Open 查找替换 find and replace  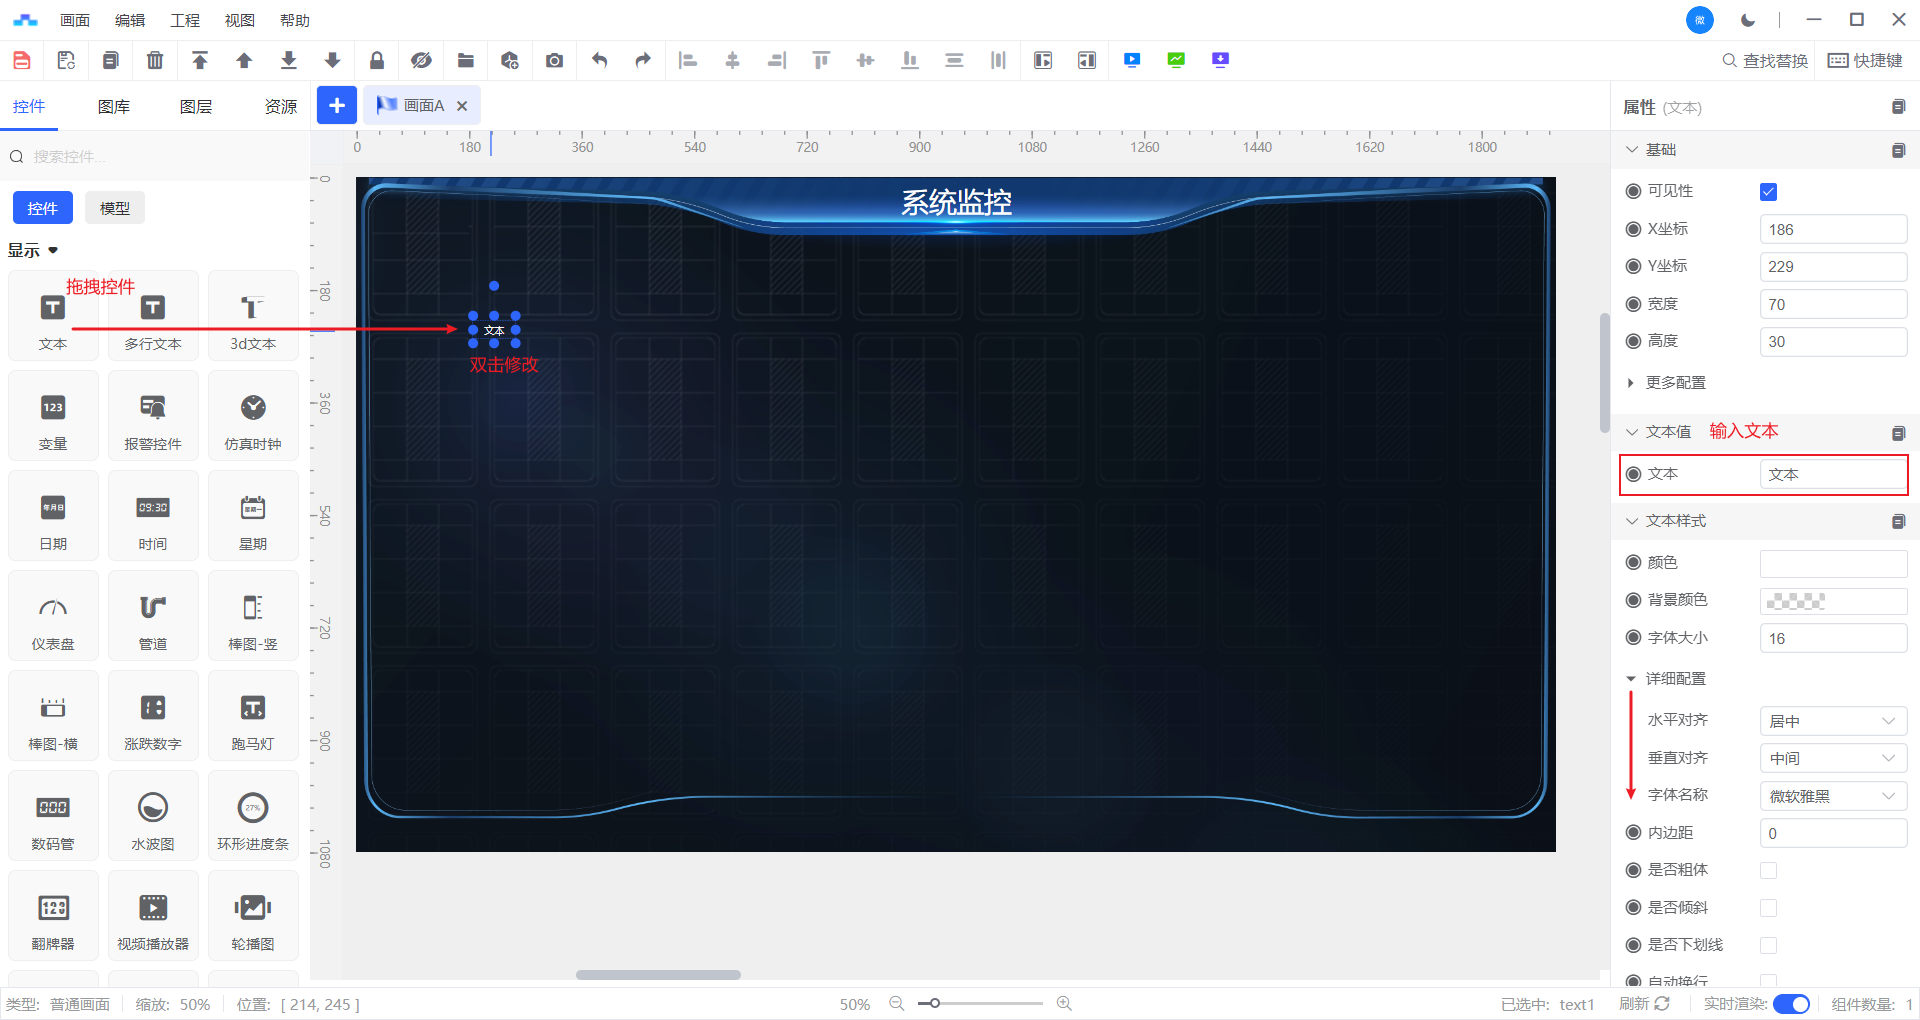[1765, 61]
